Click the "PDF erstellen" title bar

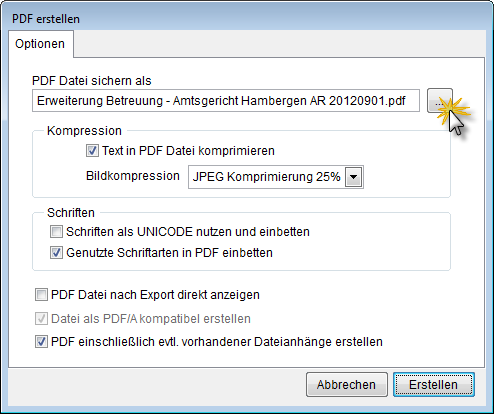tap(247, 19)
